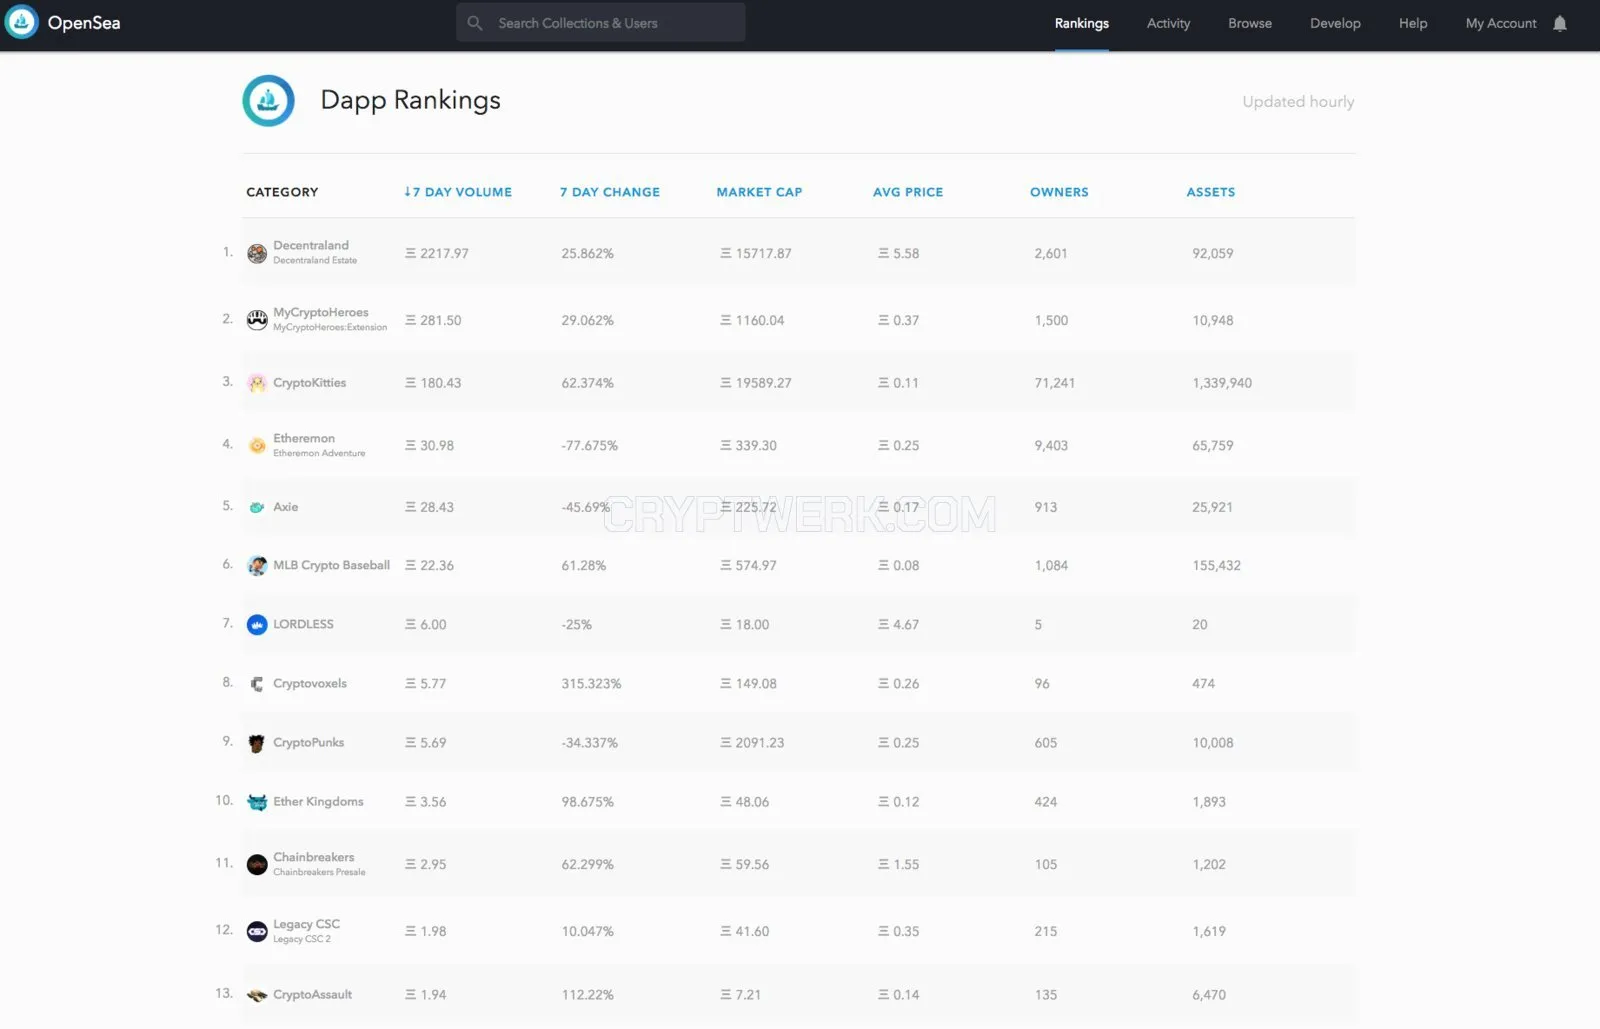The width and height of the screenshot is (1600, 1029).
Task: Click the Category column header
Action: pyautogui.click(x=282, y=192)
